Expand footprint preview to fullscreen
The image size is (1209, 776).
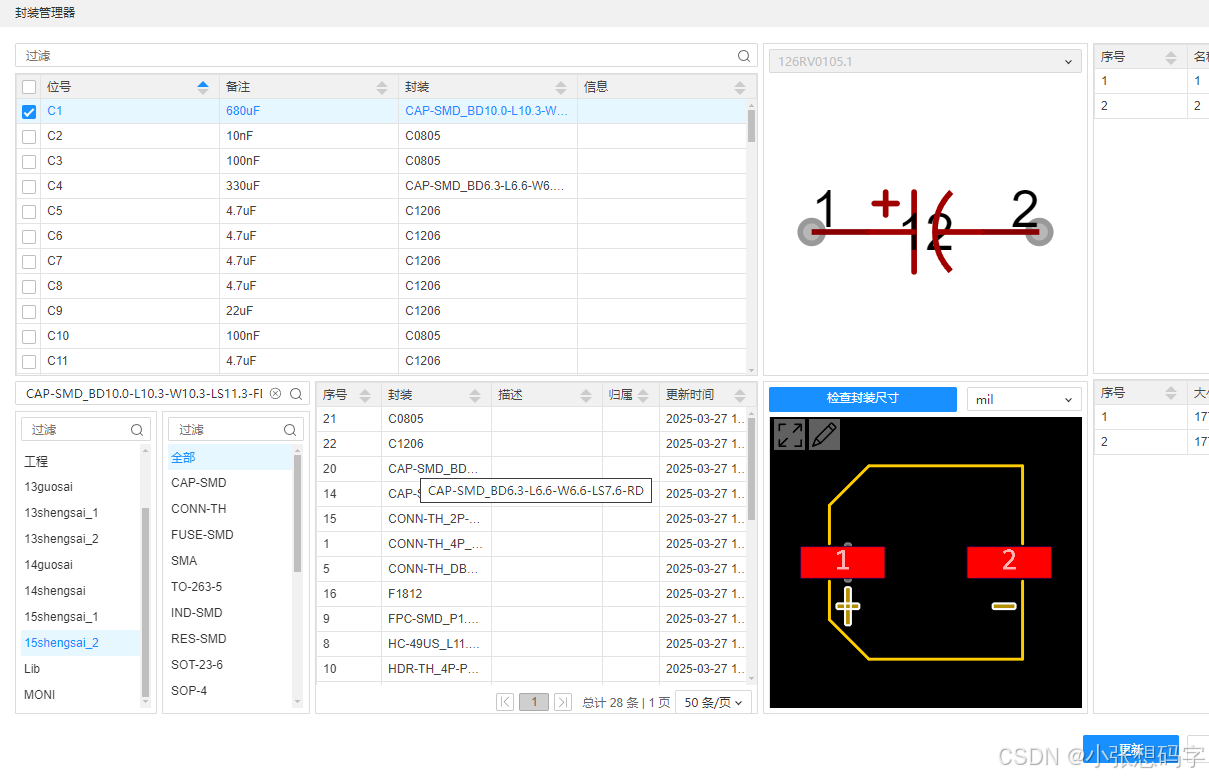[x=790, y=434]
